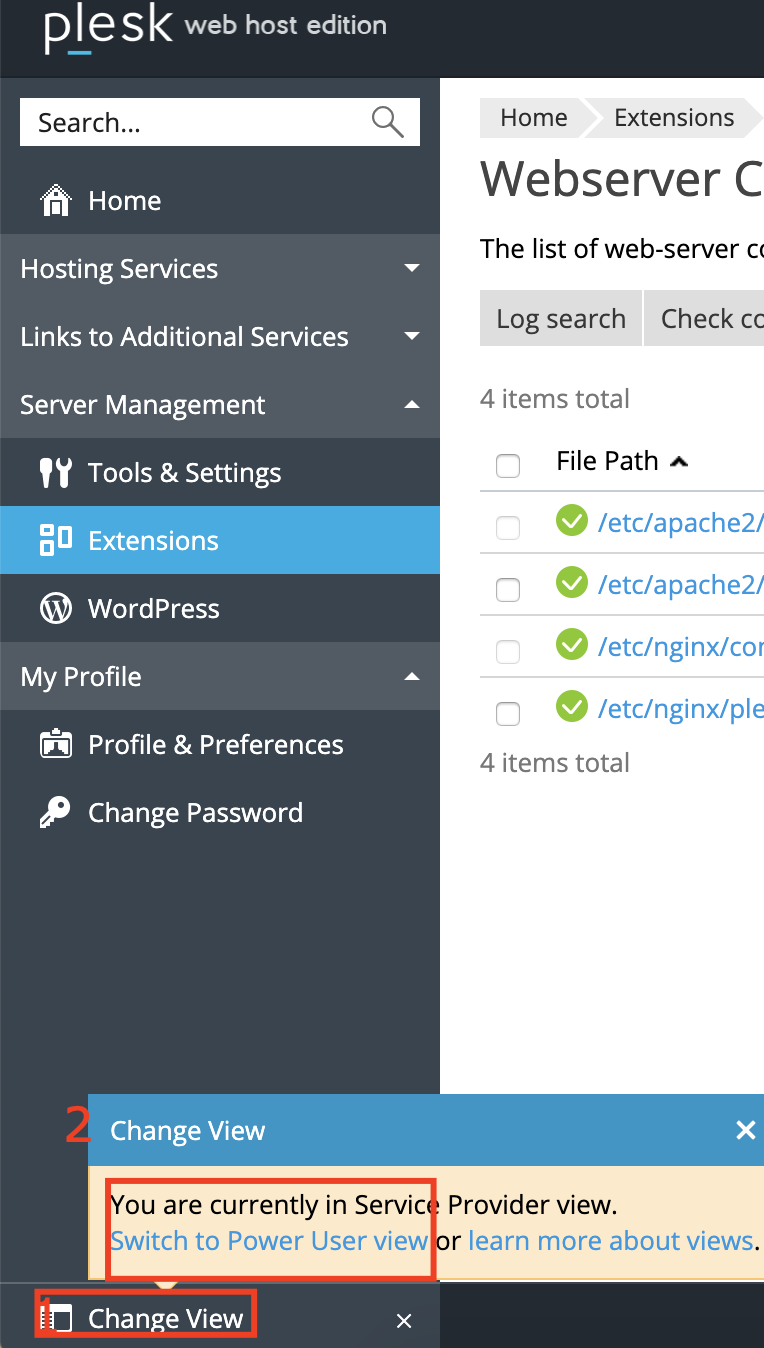Expand the Hosting Services section
Image resolution: width=764 pixels, height=1348 pixels.
point(411,269)
